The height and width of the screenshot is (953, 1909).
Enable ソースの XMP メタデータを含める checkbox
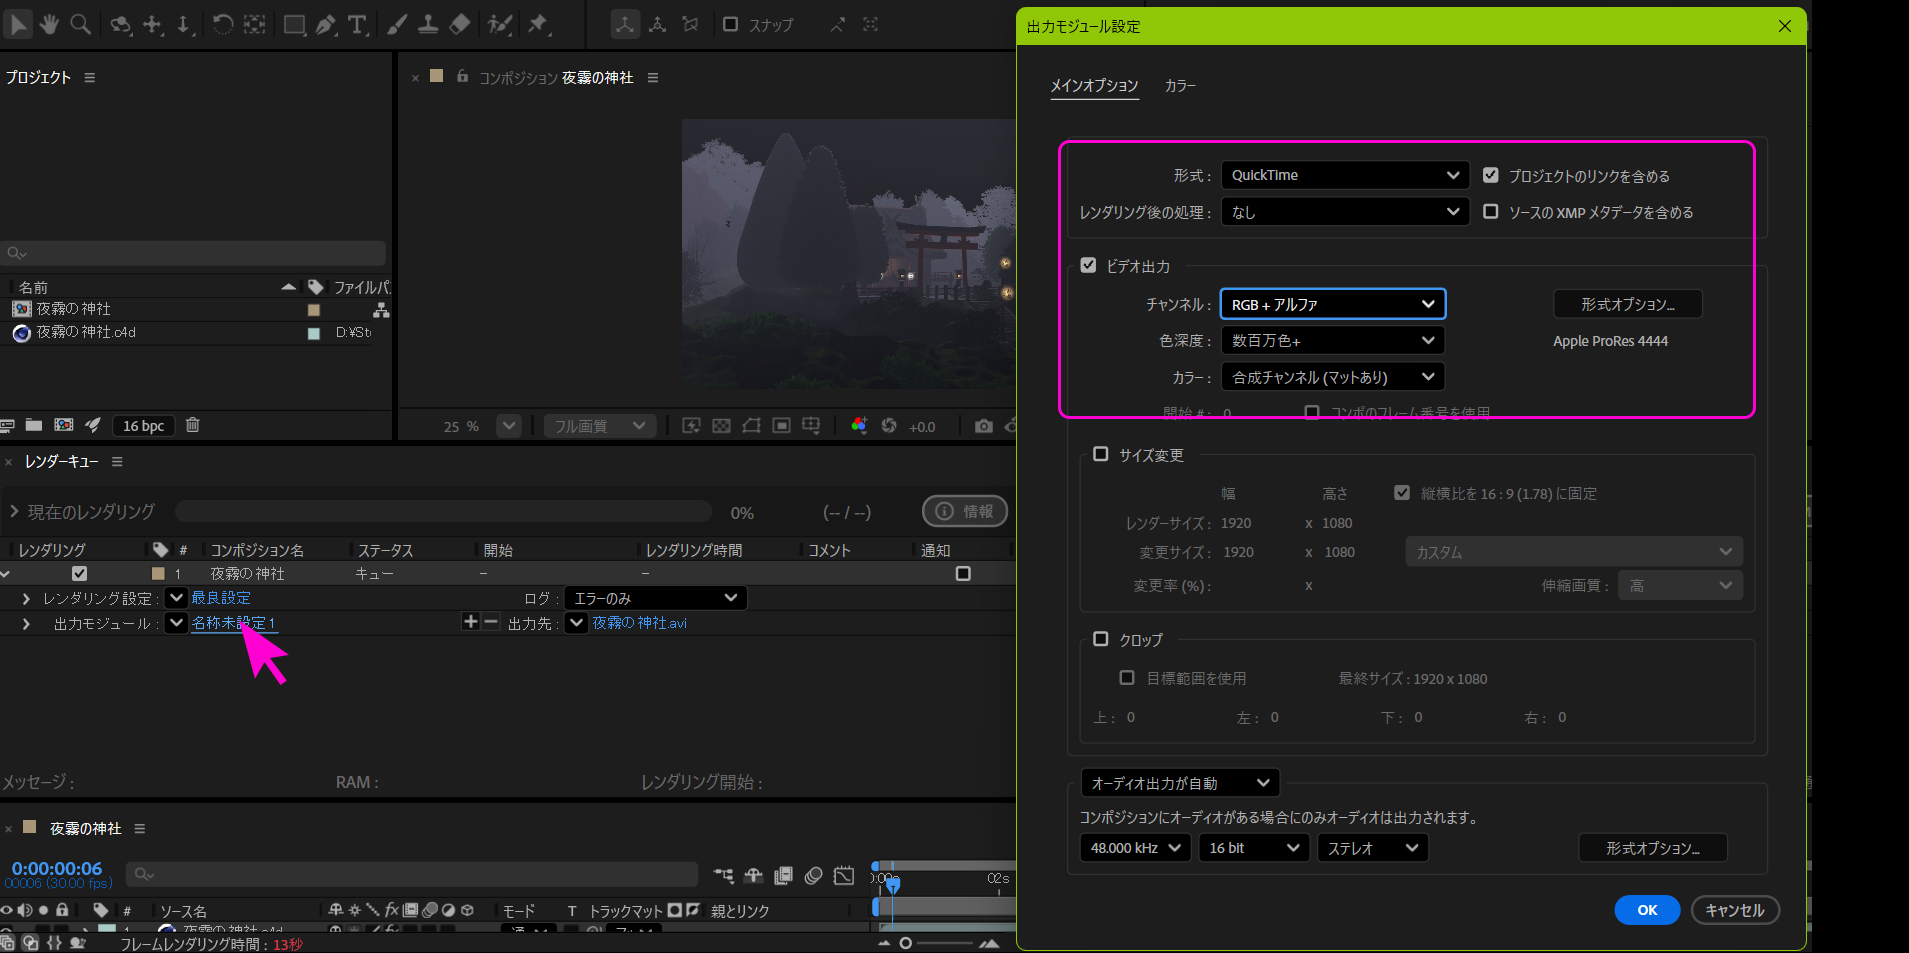click(x=1491, y=212)
